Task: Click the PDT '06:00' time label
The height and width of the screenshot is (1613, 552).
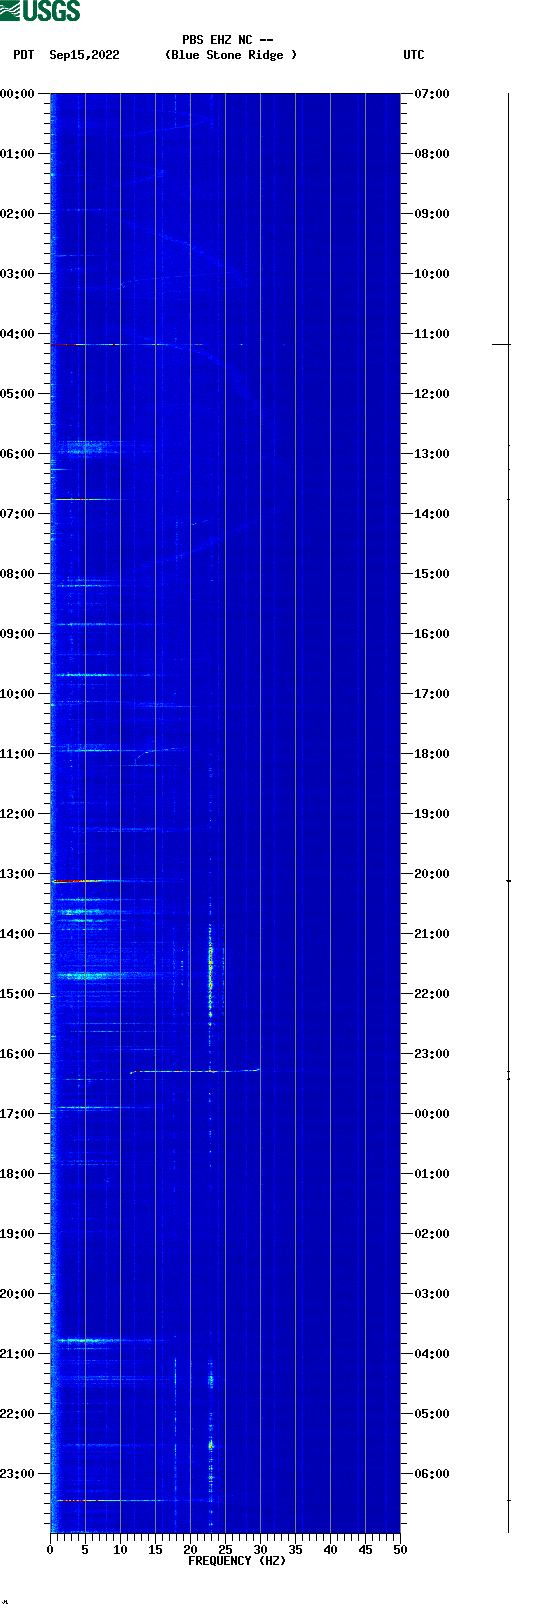Action: [x=17, y=454]
